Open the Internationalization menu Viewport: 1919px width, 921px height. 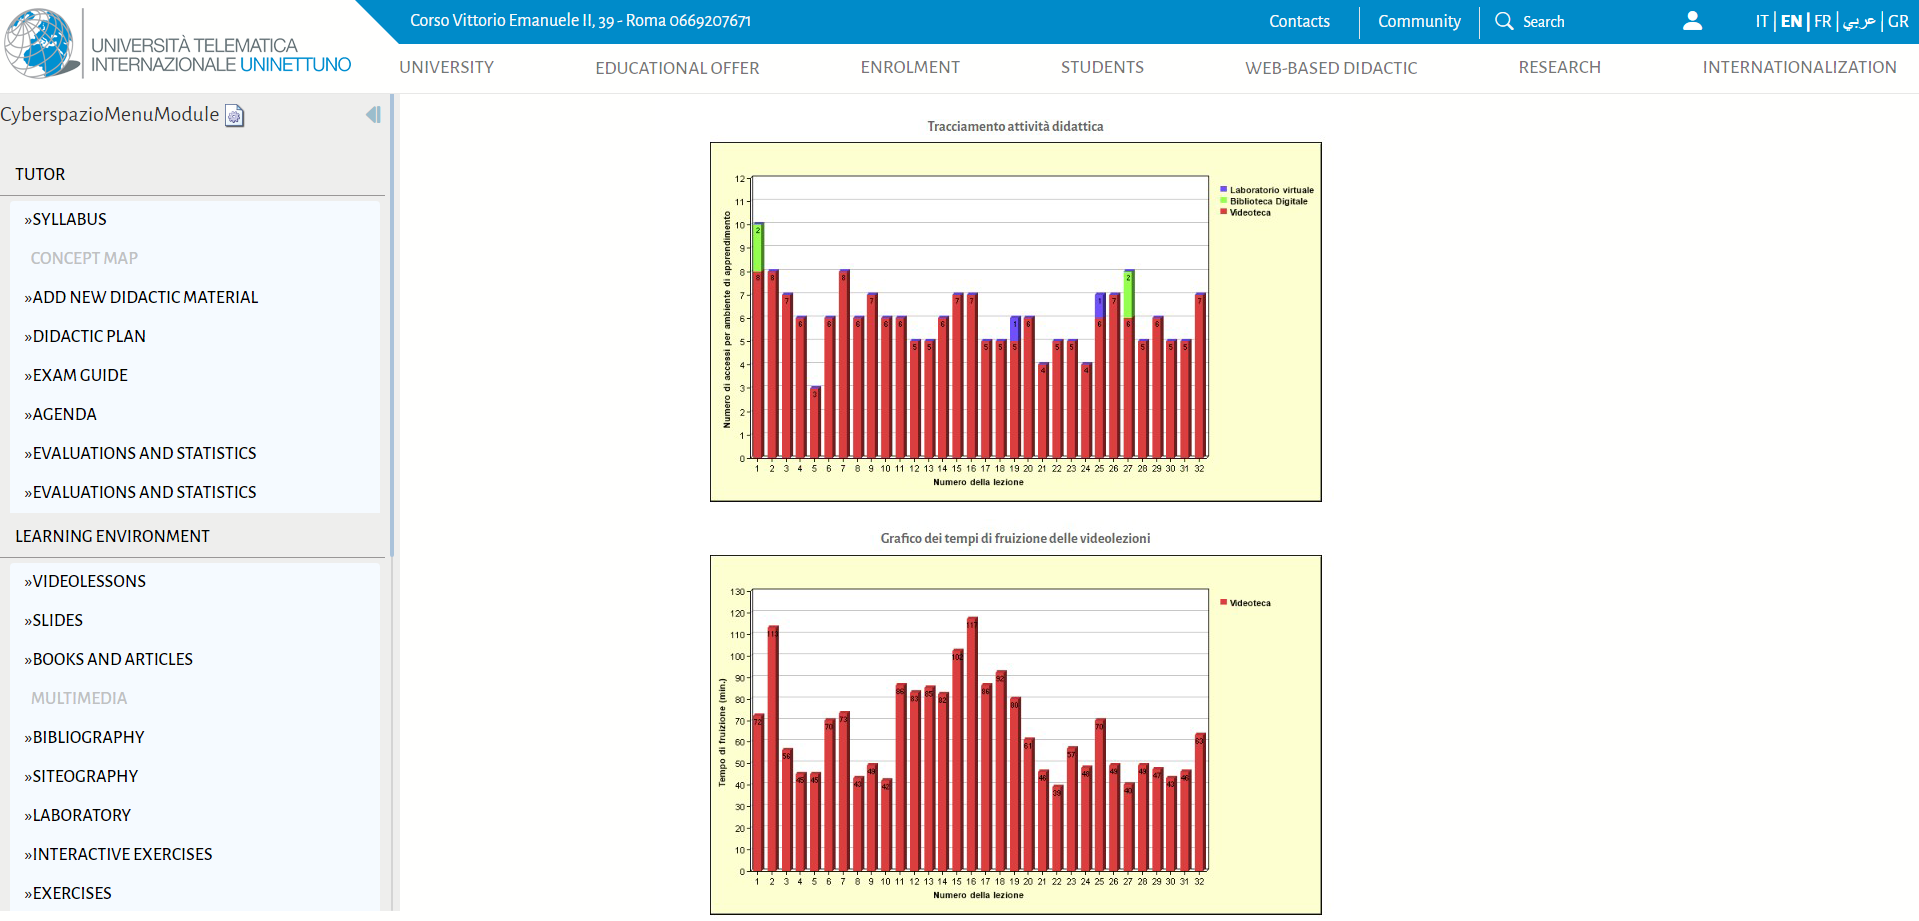click(1799, 68)
